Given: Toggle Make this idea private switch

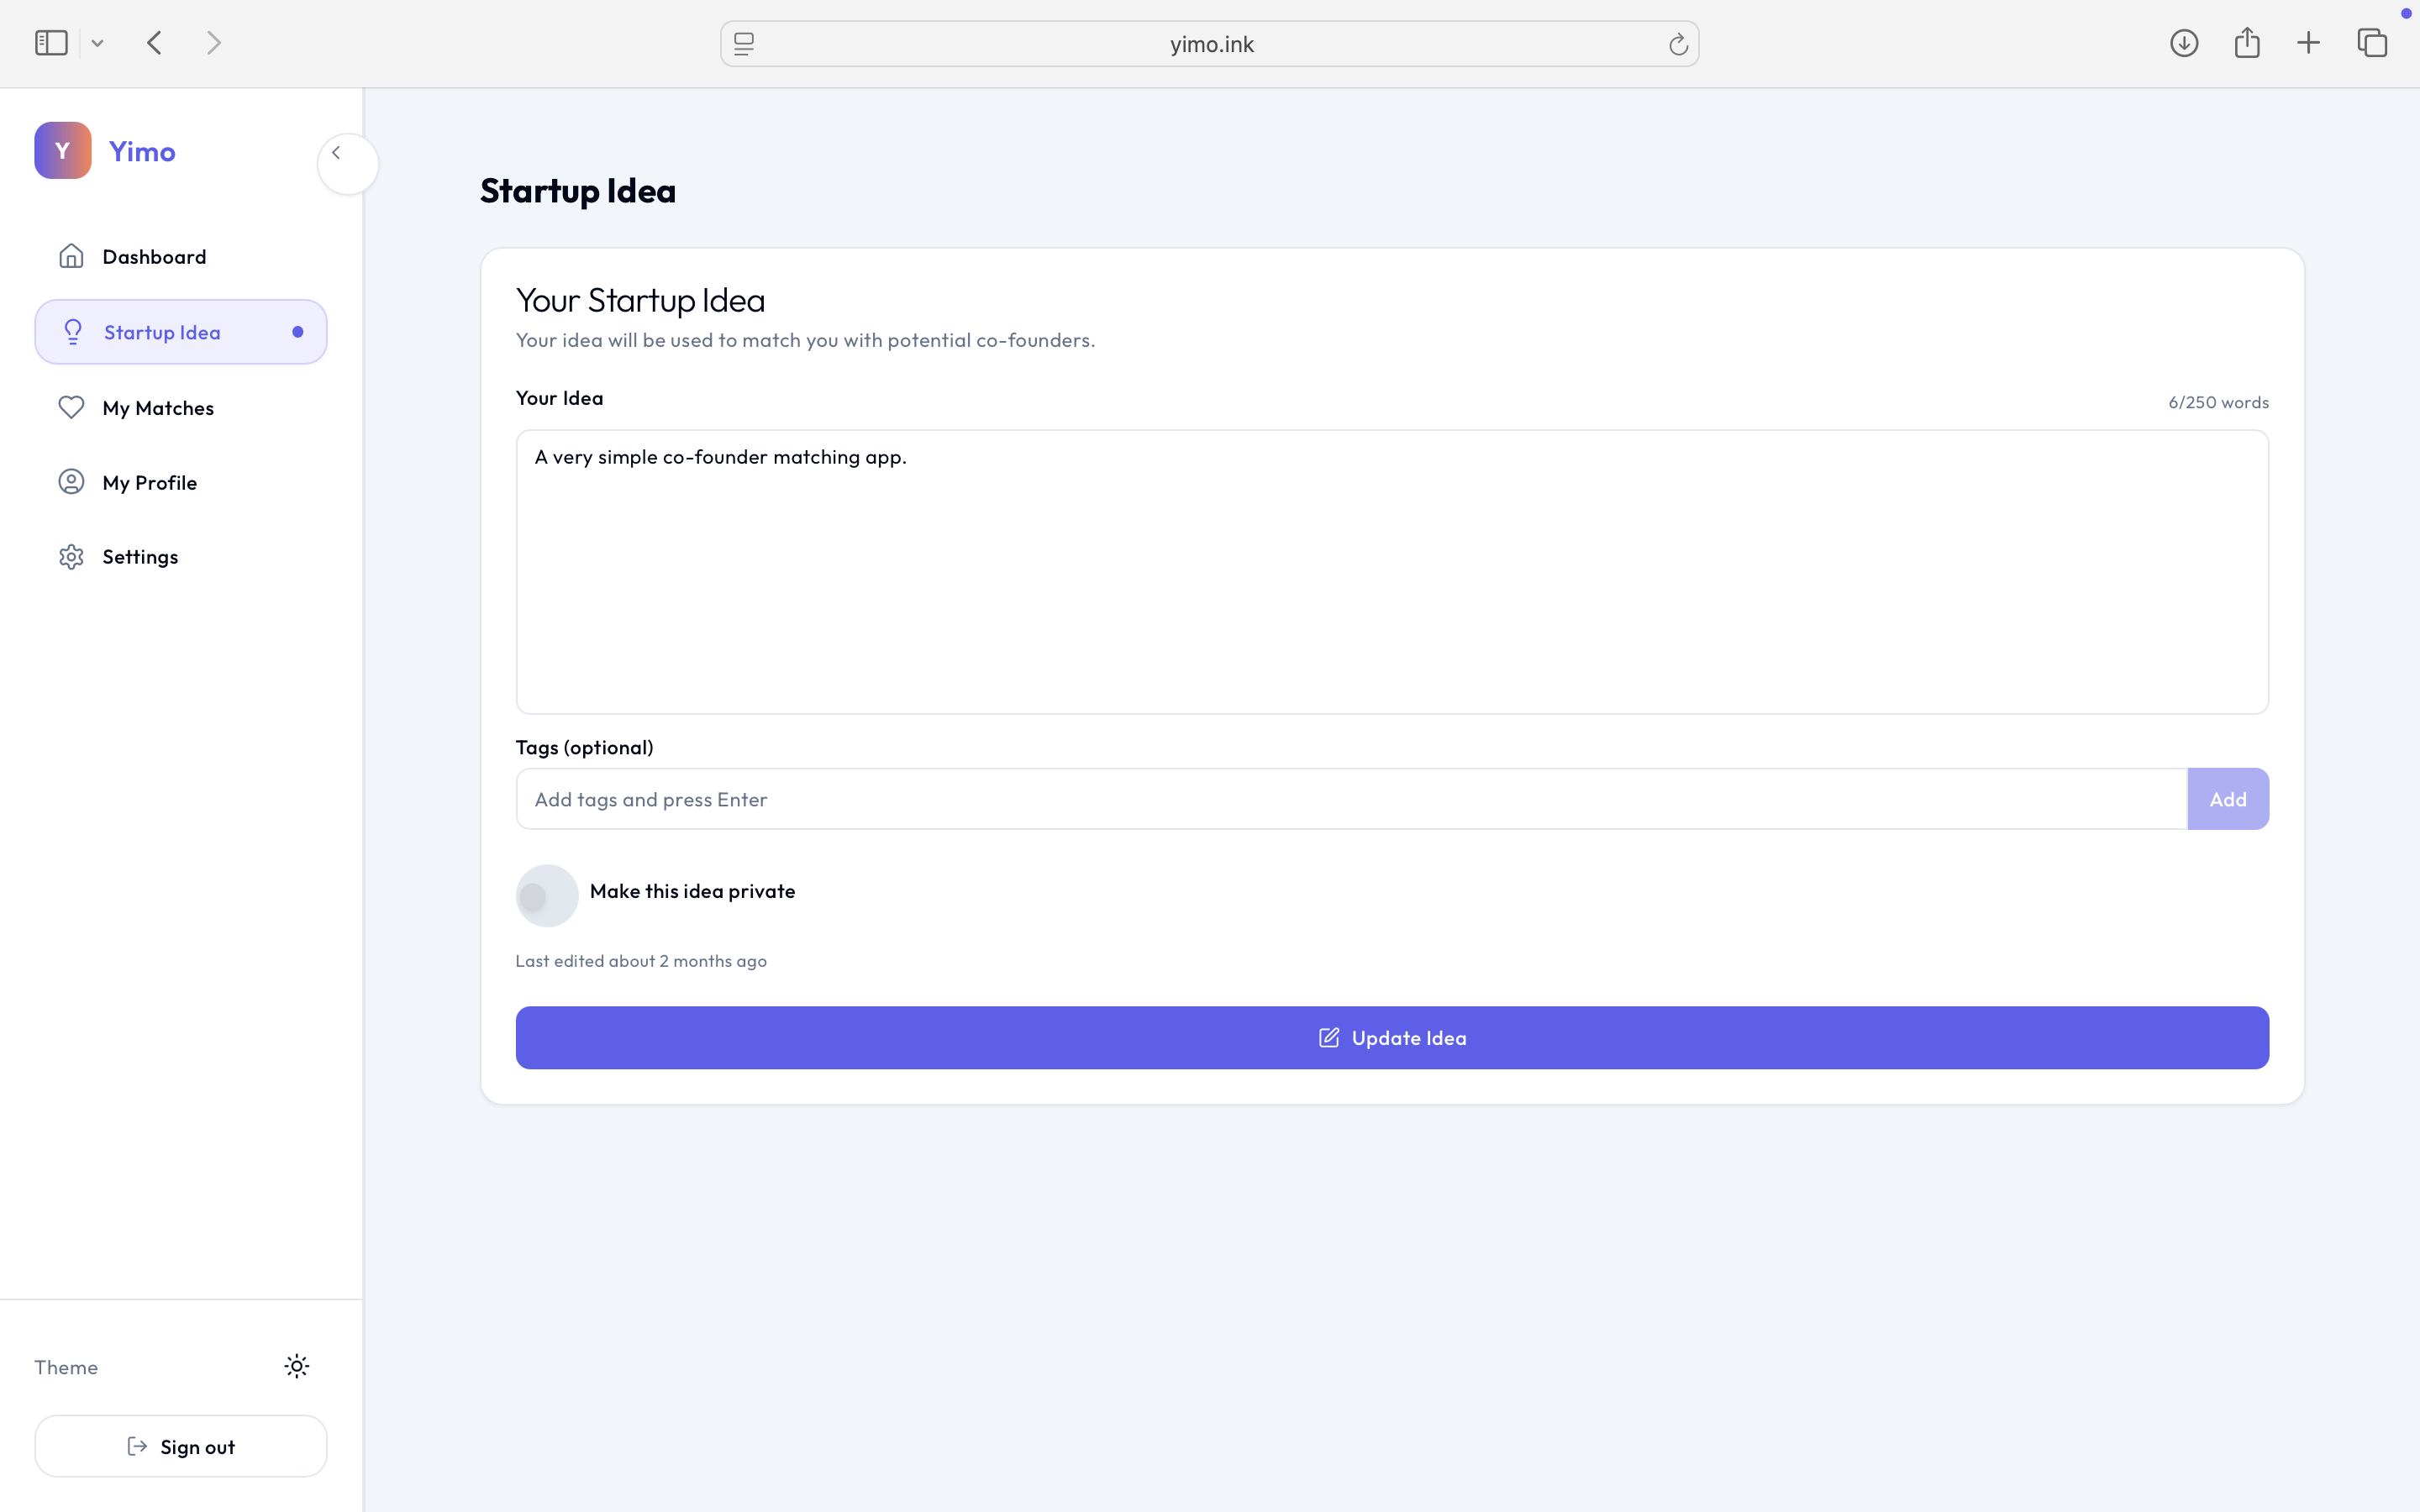Looking at the screenshot, I should [547, 896].
